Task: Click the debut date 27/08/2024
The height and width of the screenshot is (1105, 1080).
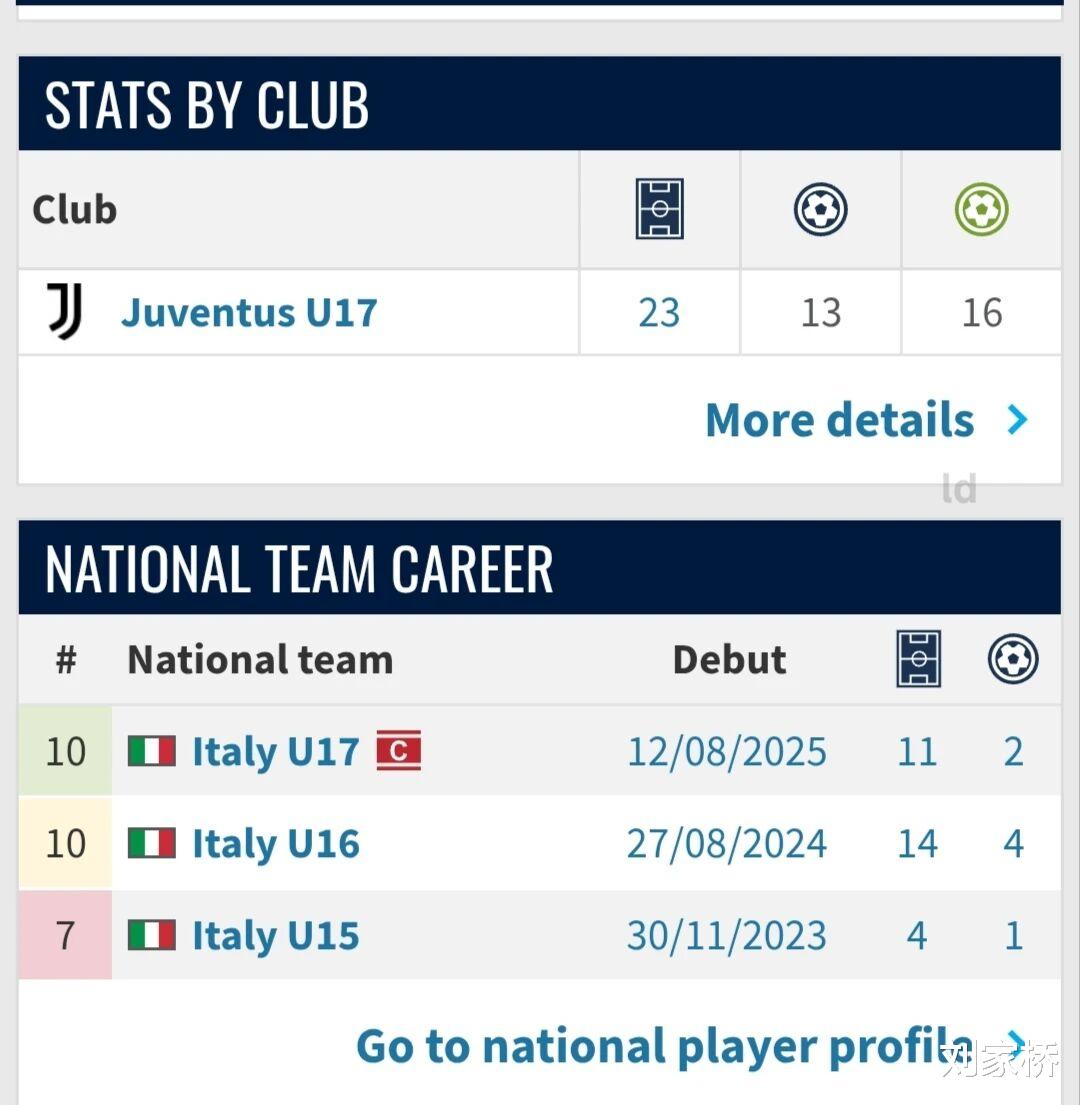Action: point(727,844)
